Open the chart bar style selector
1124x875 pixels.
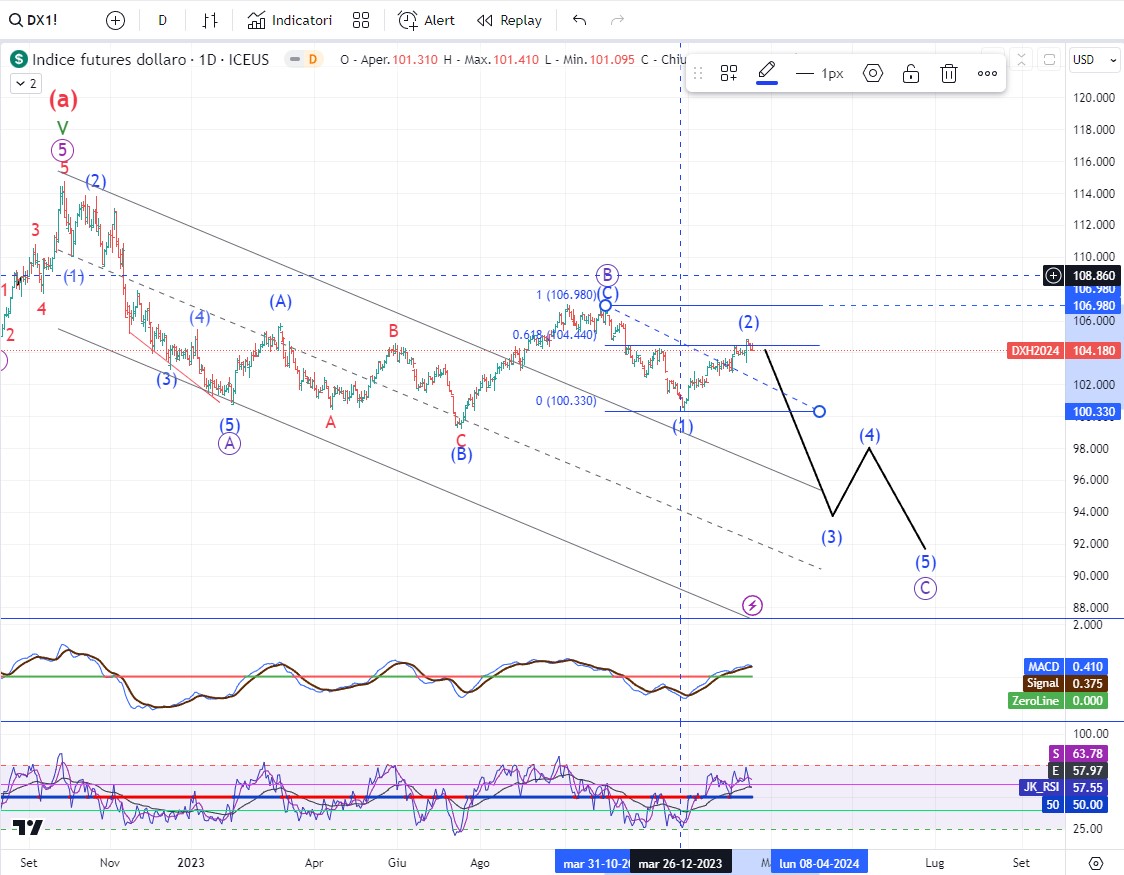(x=209, y=20)
